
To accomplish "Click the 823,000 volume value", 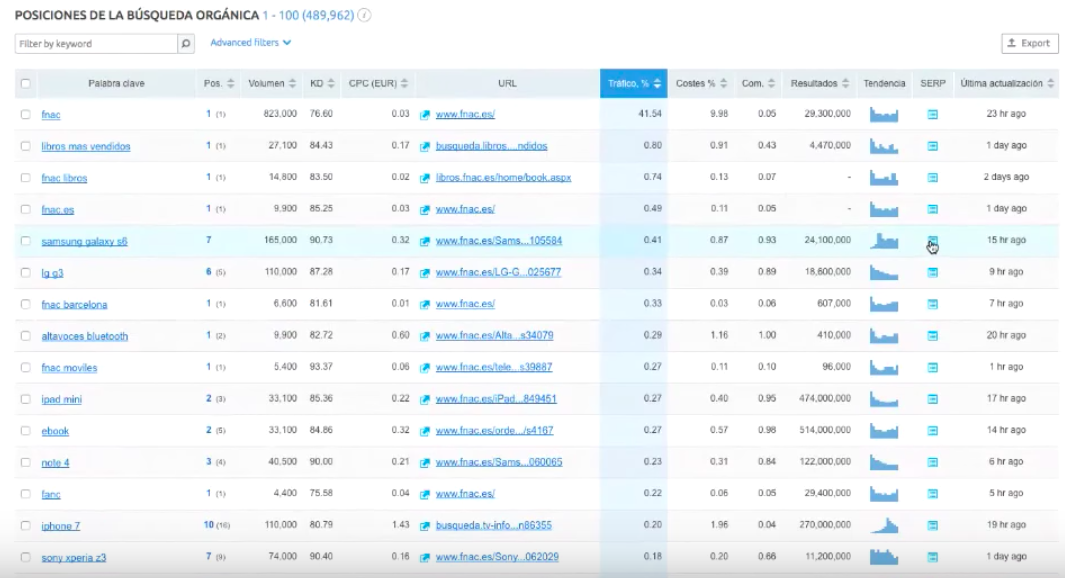I will point(280,114).
